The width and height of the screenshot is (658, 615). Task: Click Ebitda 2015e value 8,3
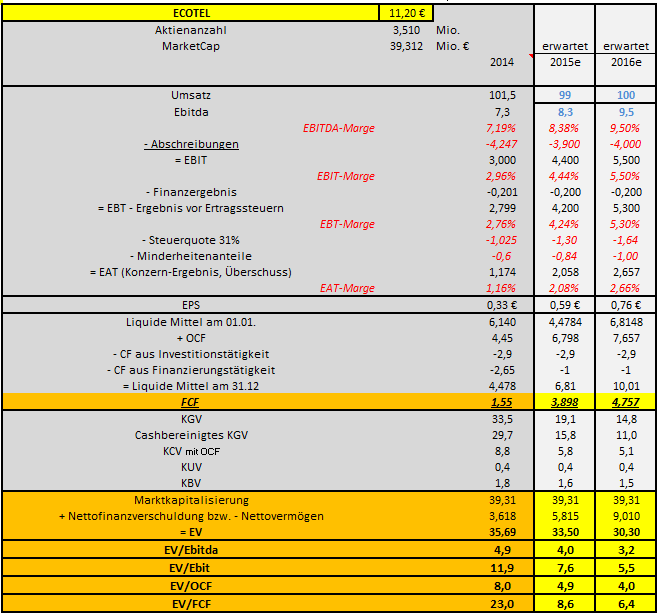565,112
